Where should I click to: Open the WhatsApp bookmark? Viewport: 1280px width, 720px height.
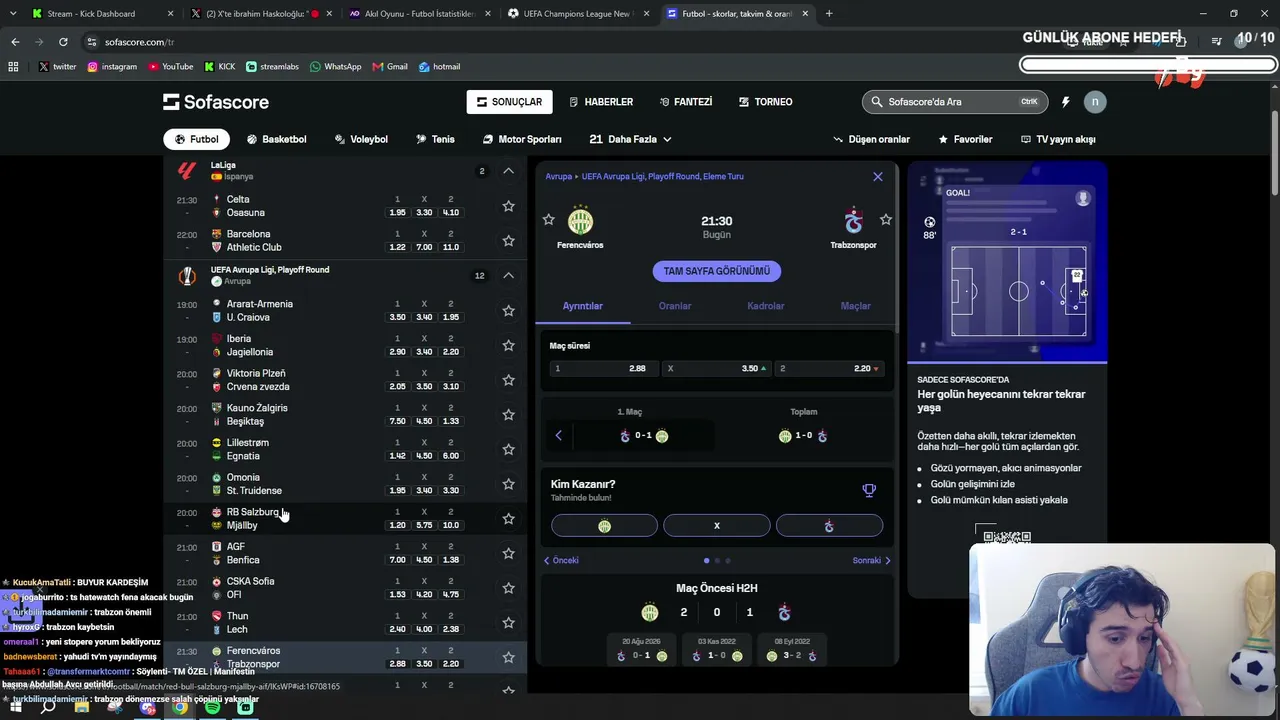[x=335, y=67]
